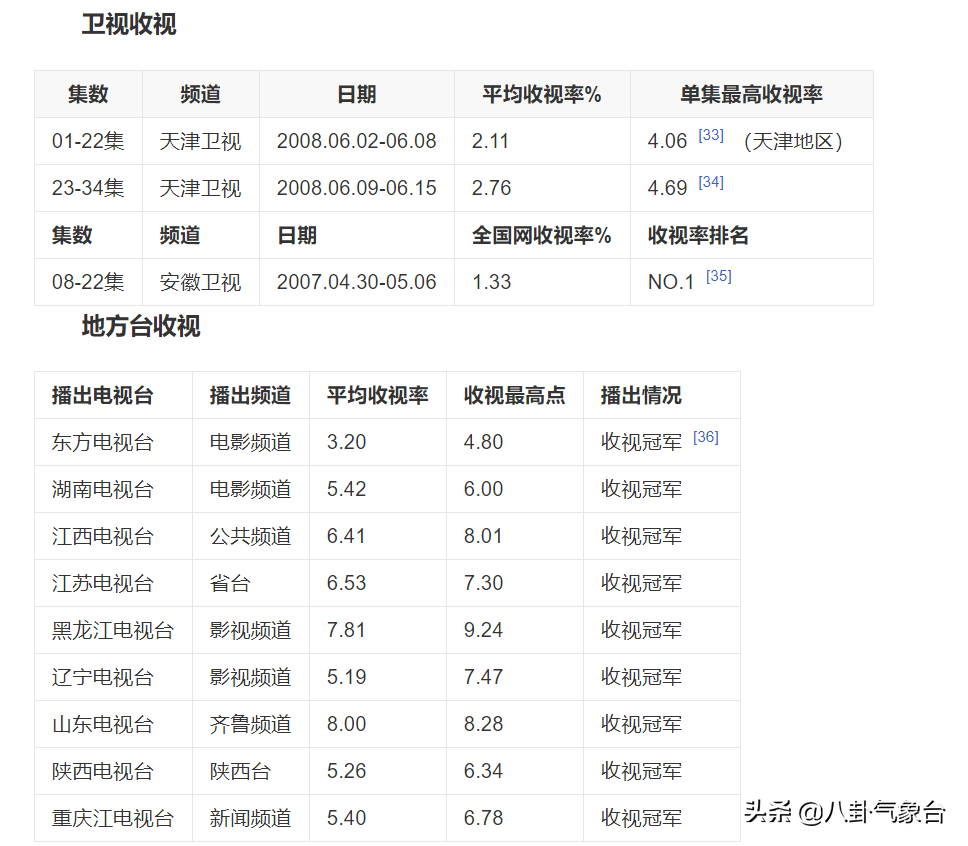Viewport: 968px width, 846px height.
Task: Click the 安徽卫视 channel cell
Action: click(200, 283)
